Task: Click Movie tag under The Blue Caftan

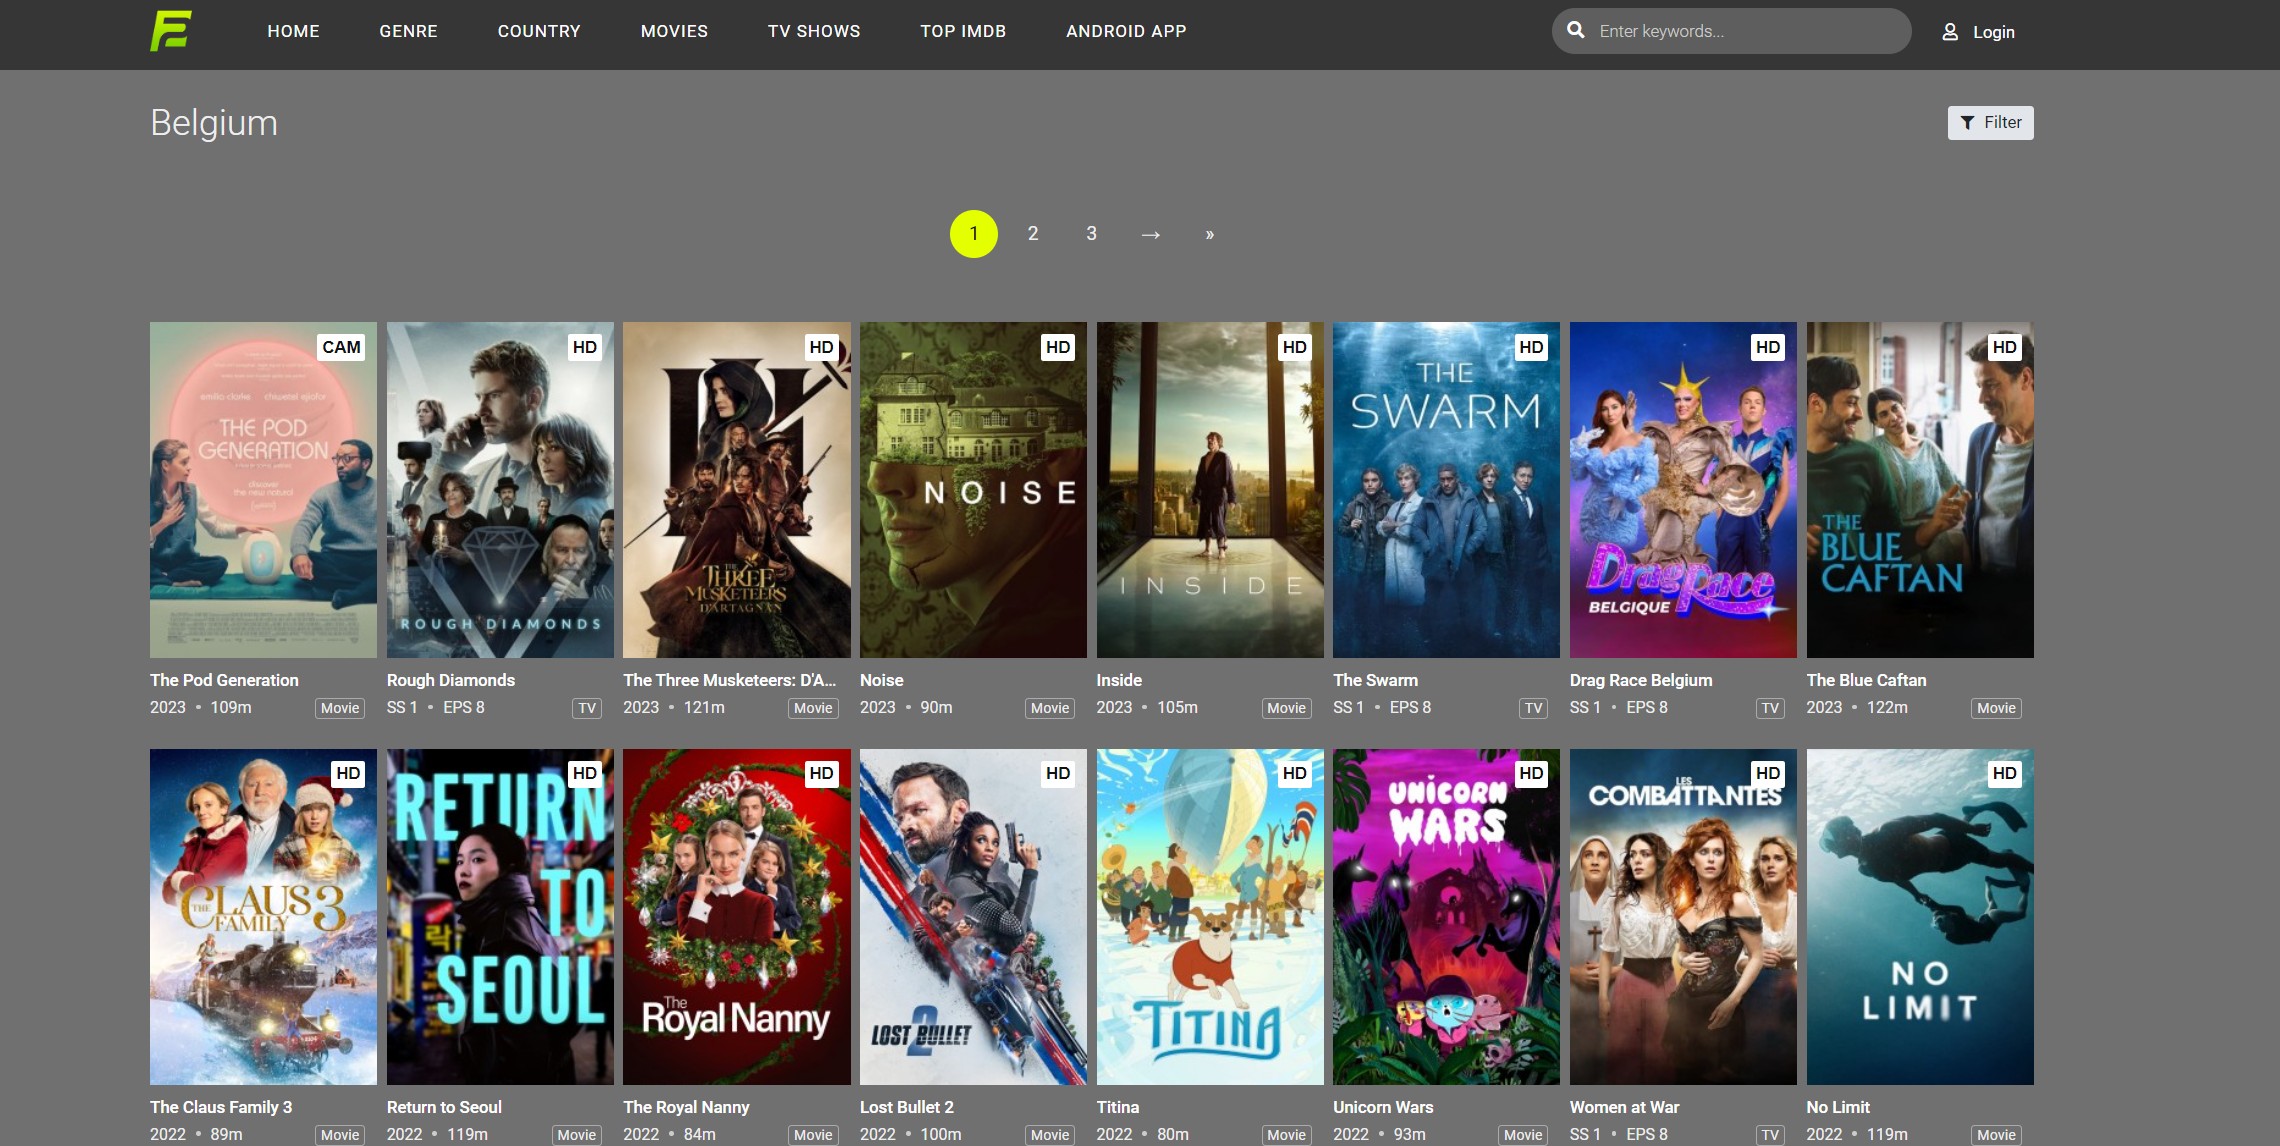Action: [1996, 708]
